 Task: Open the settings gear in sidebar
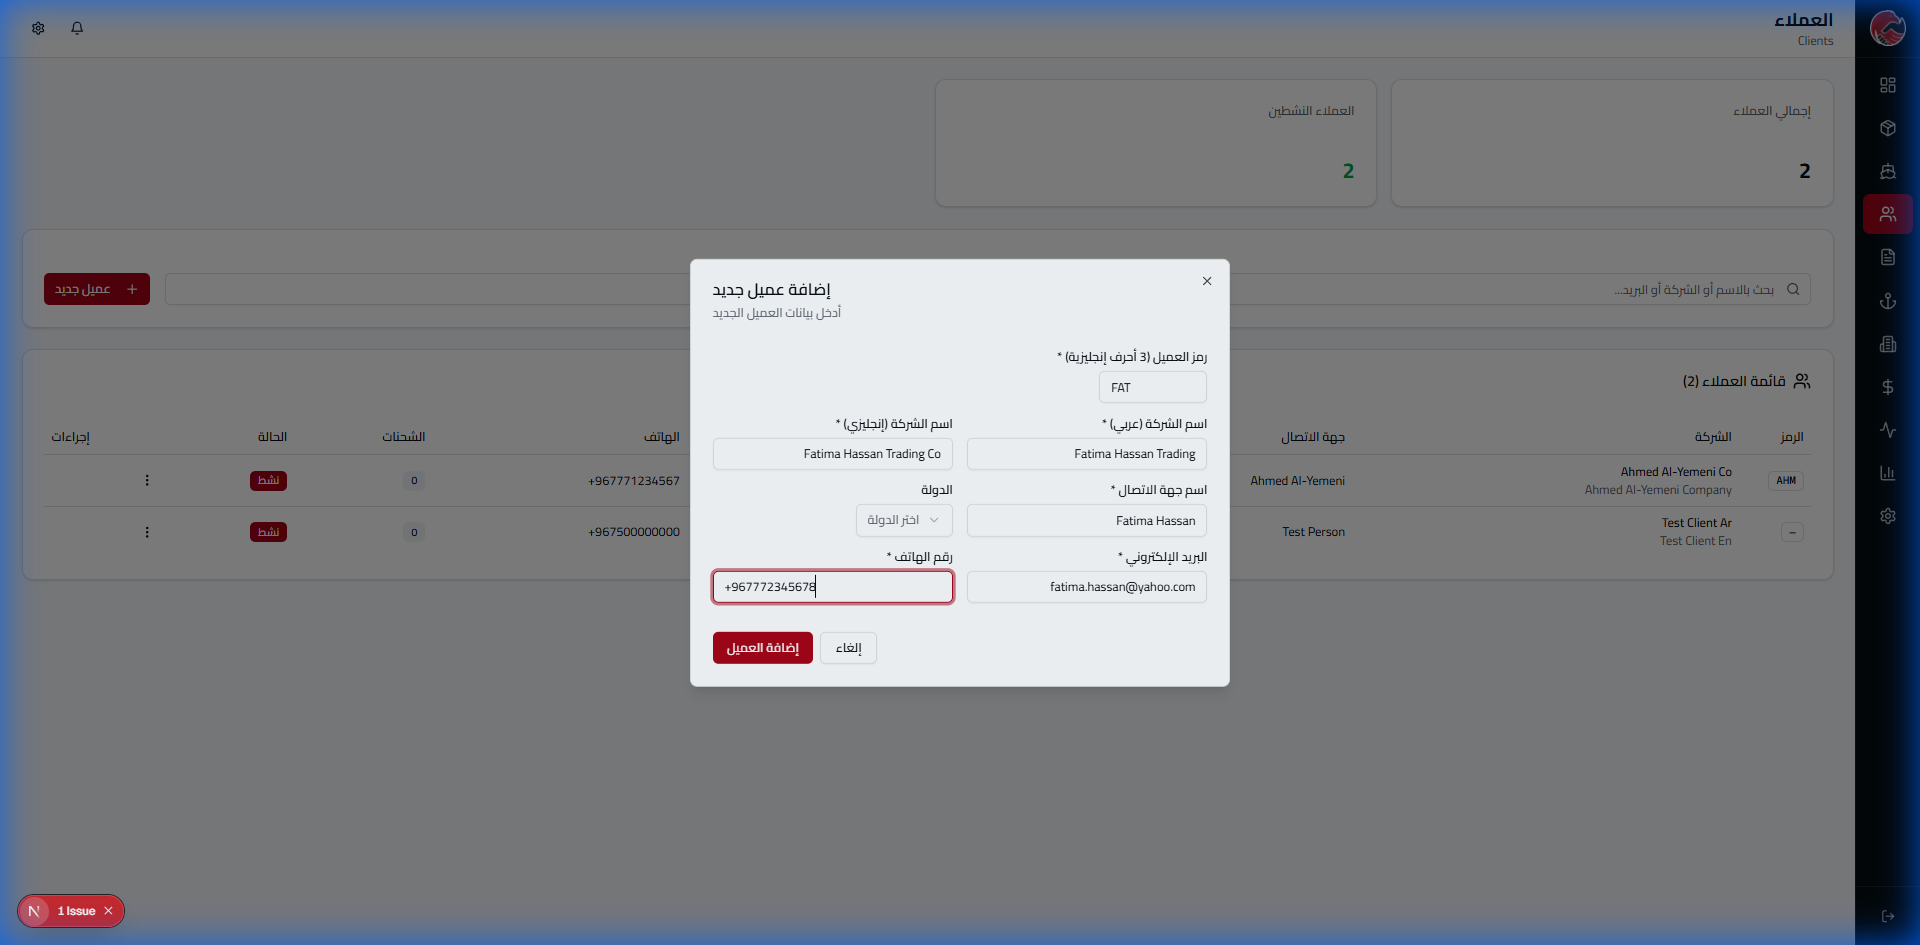pyautogui.click(x=1887, y=516)
